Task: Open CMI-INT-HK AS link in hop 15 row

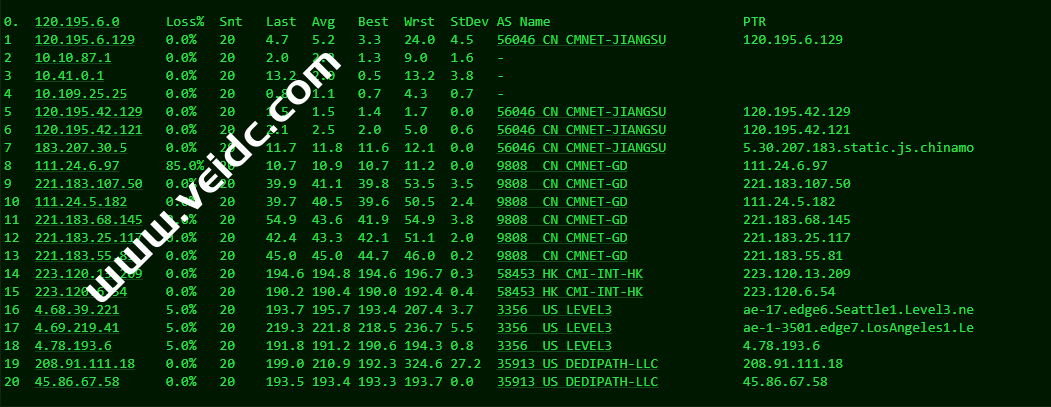Action: pos(570,292)
